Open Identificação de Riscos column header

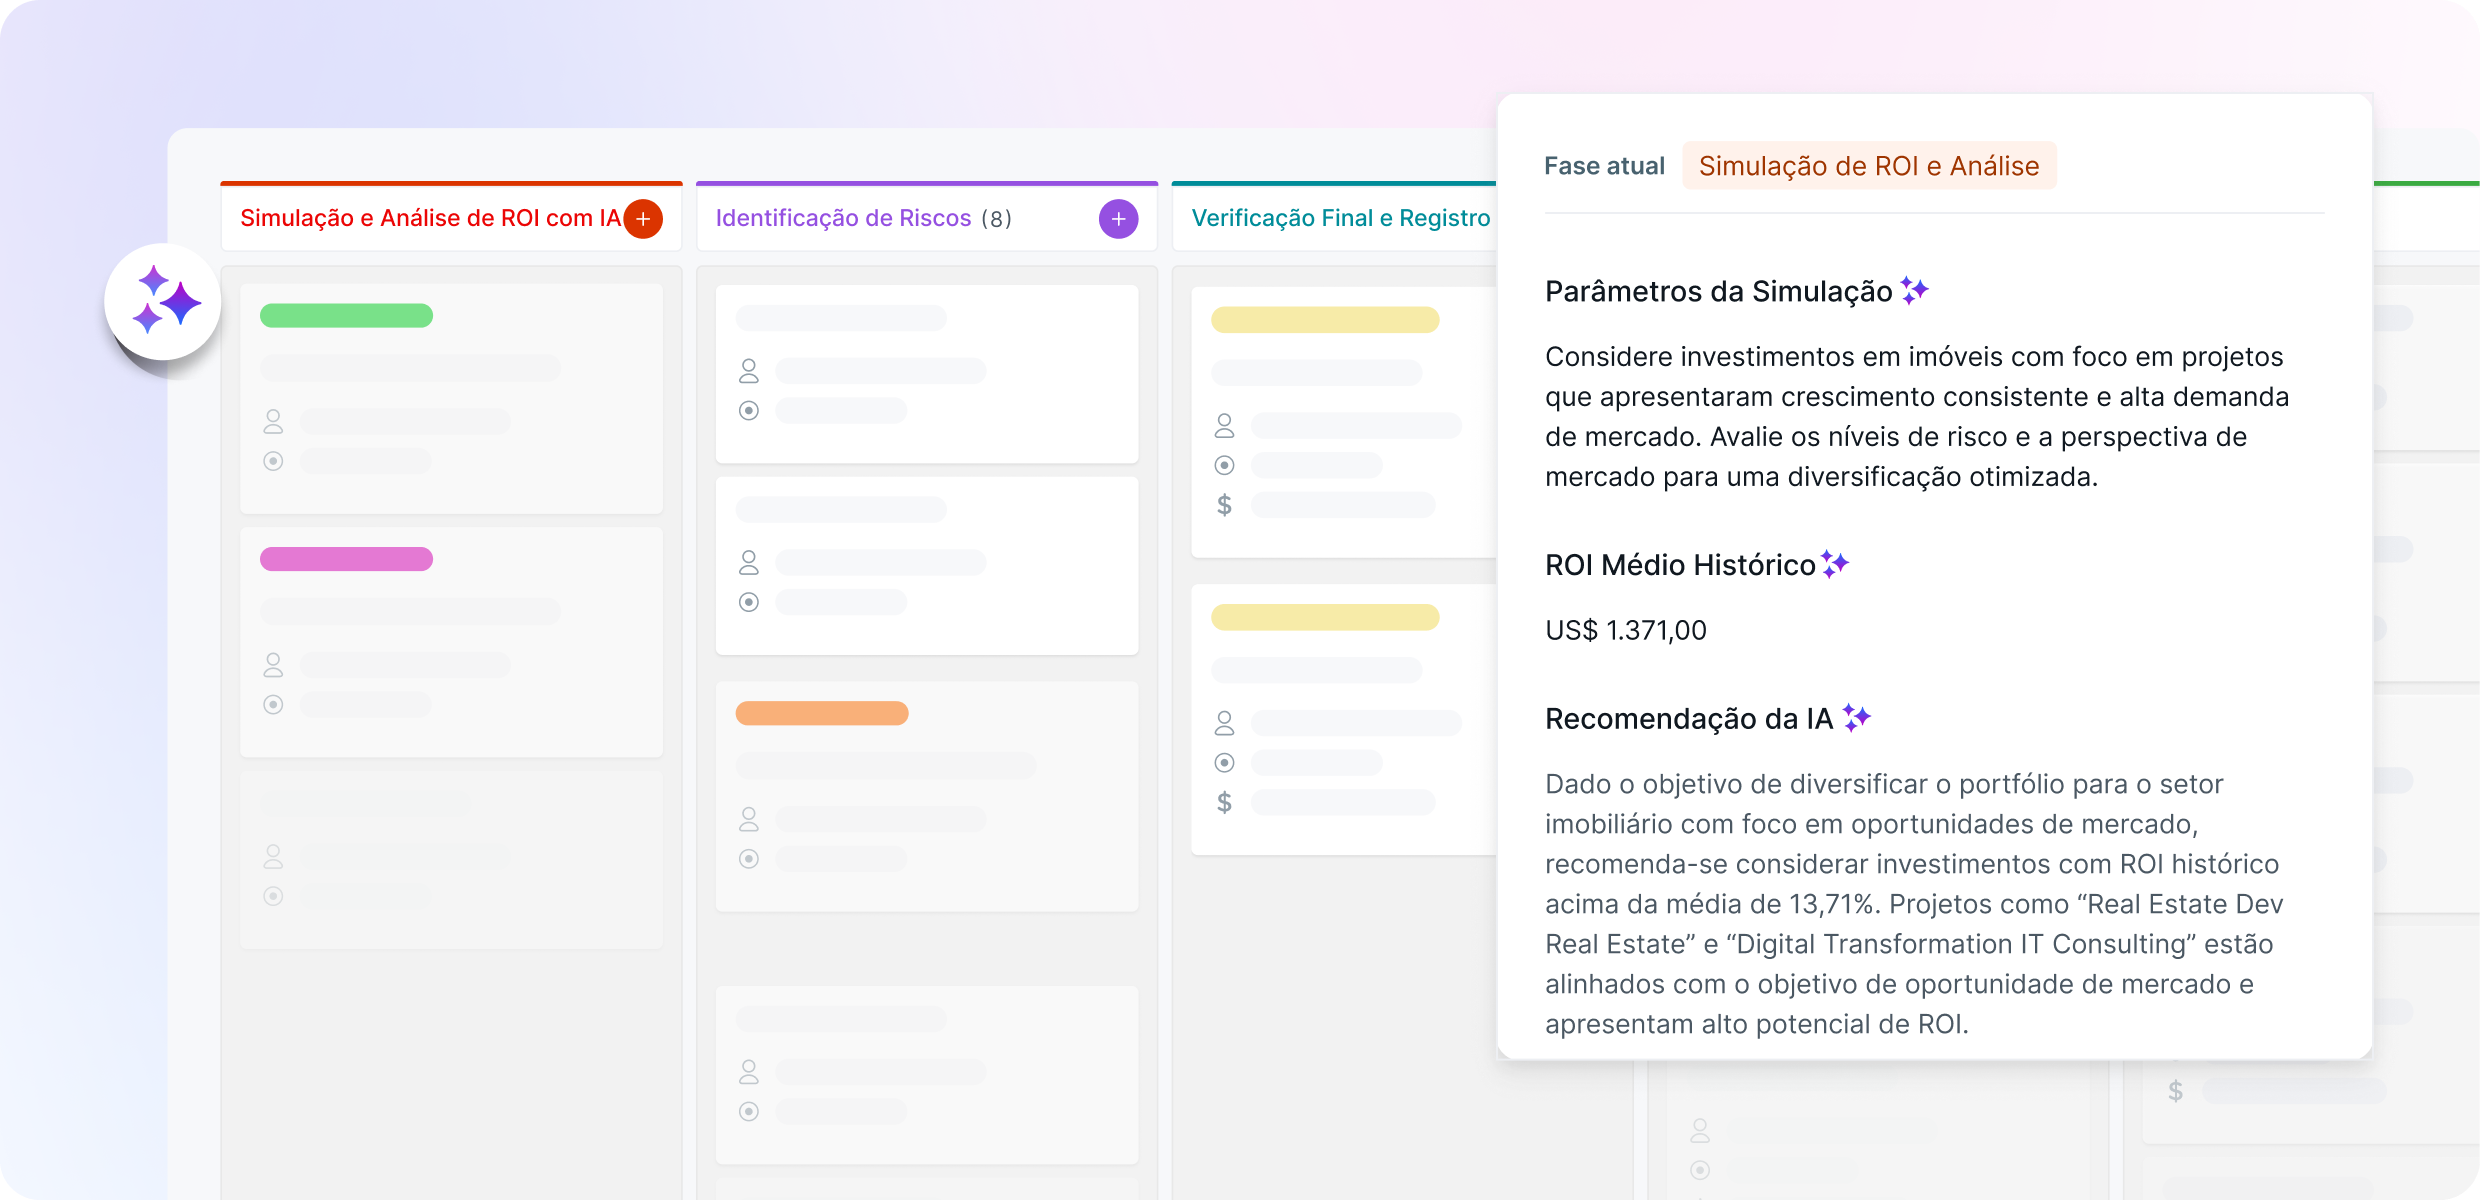tap(843, 218)
